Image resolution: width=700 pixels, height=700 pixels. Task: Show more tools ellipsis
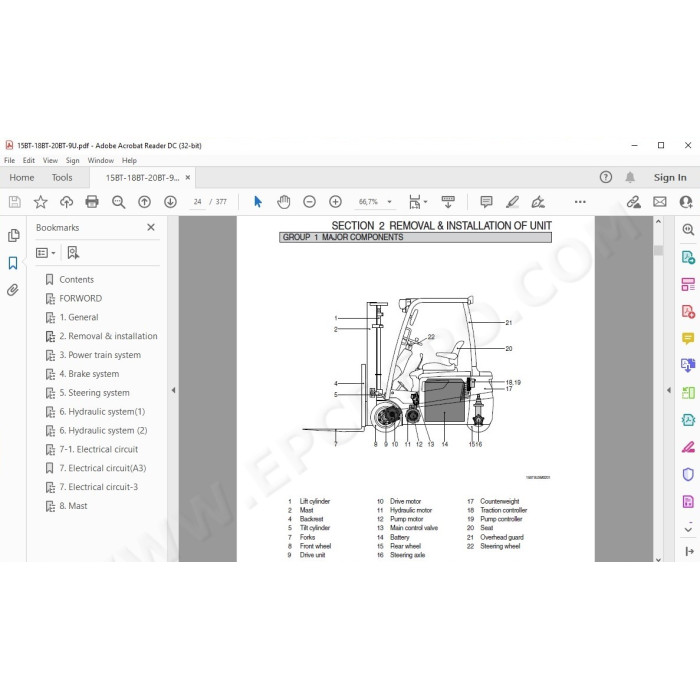pos(580,202)
